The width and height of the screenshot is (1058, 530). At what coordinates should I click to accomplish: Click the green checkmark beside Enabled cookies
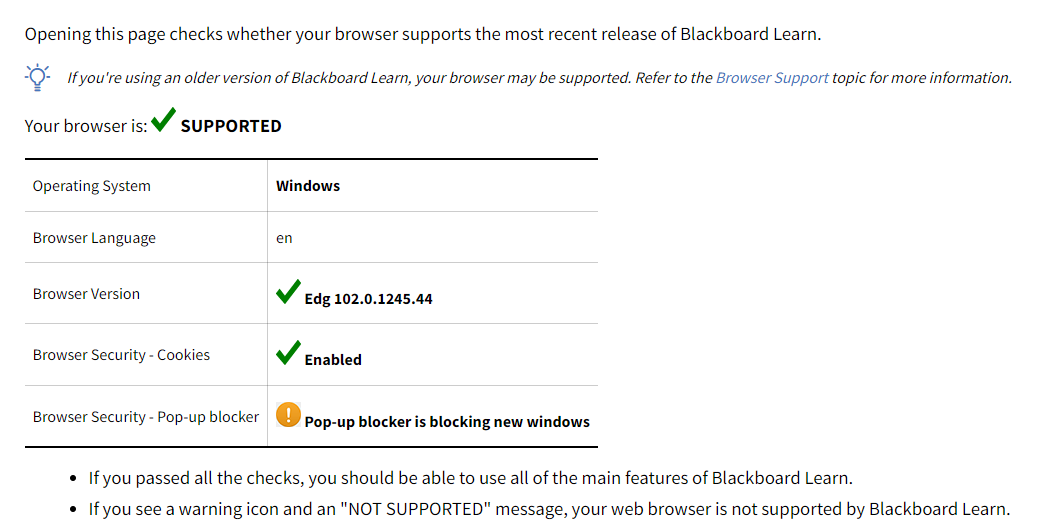[288, 352]
